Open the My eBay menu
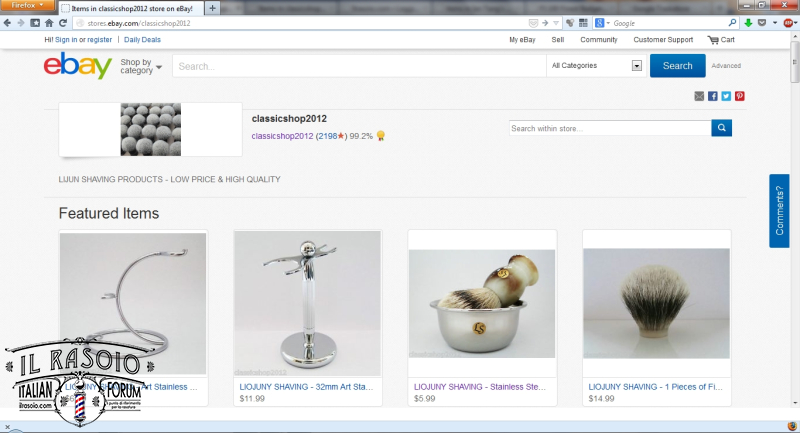800x433 pixels. (522, 40)
